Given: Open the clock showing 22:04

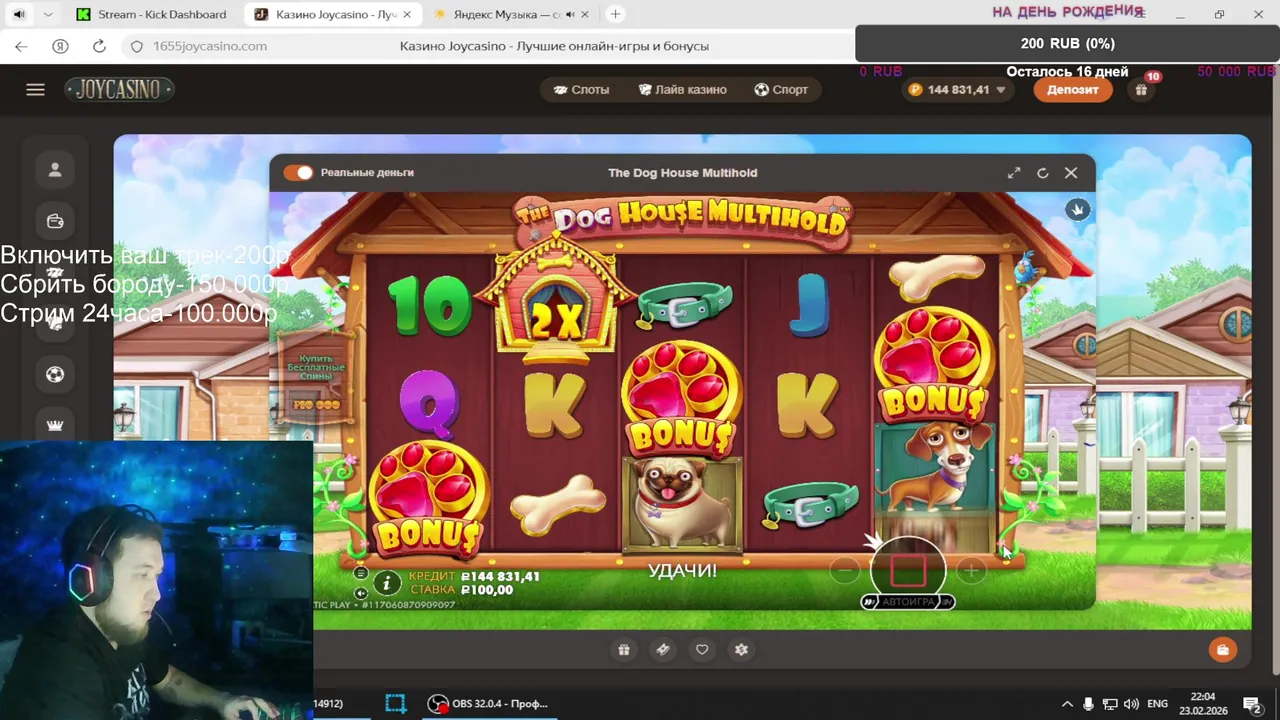Looking at the screenshot, I should click(1203, 703).
